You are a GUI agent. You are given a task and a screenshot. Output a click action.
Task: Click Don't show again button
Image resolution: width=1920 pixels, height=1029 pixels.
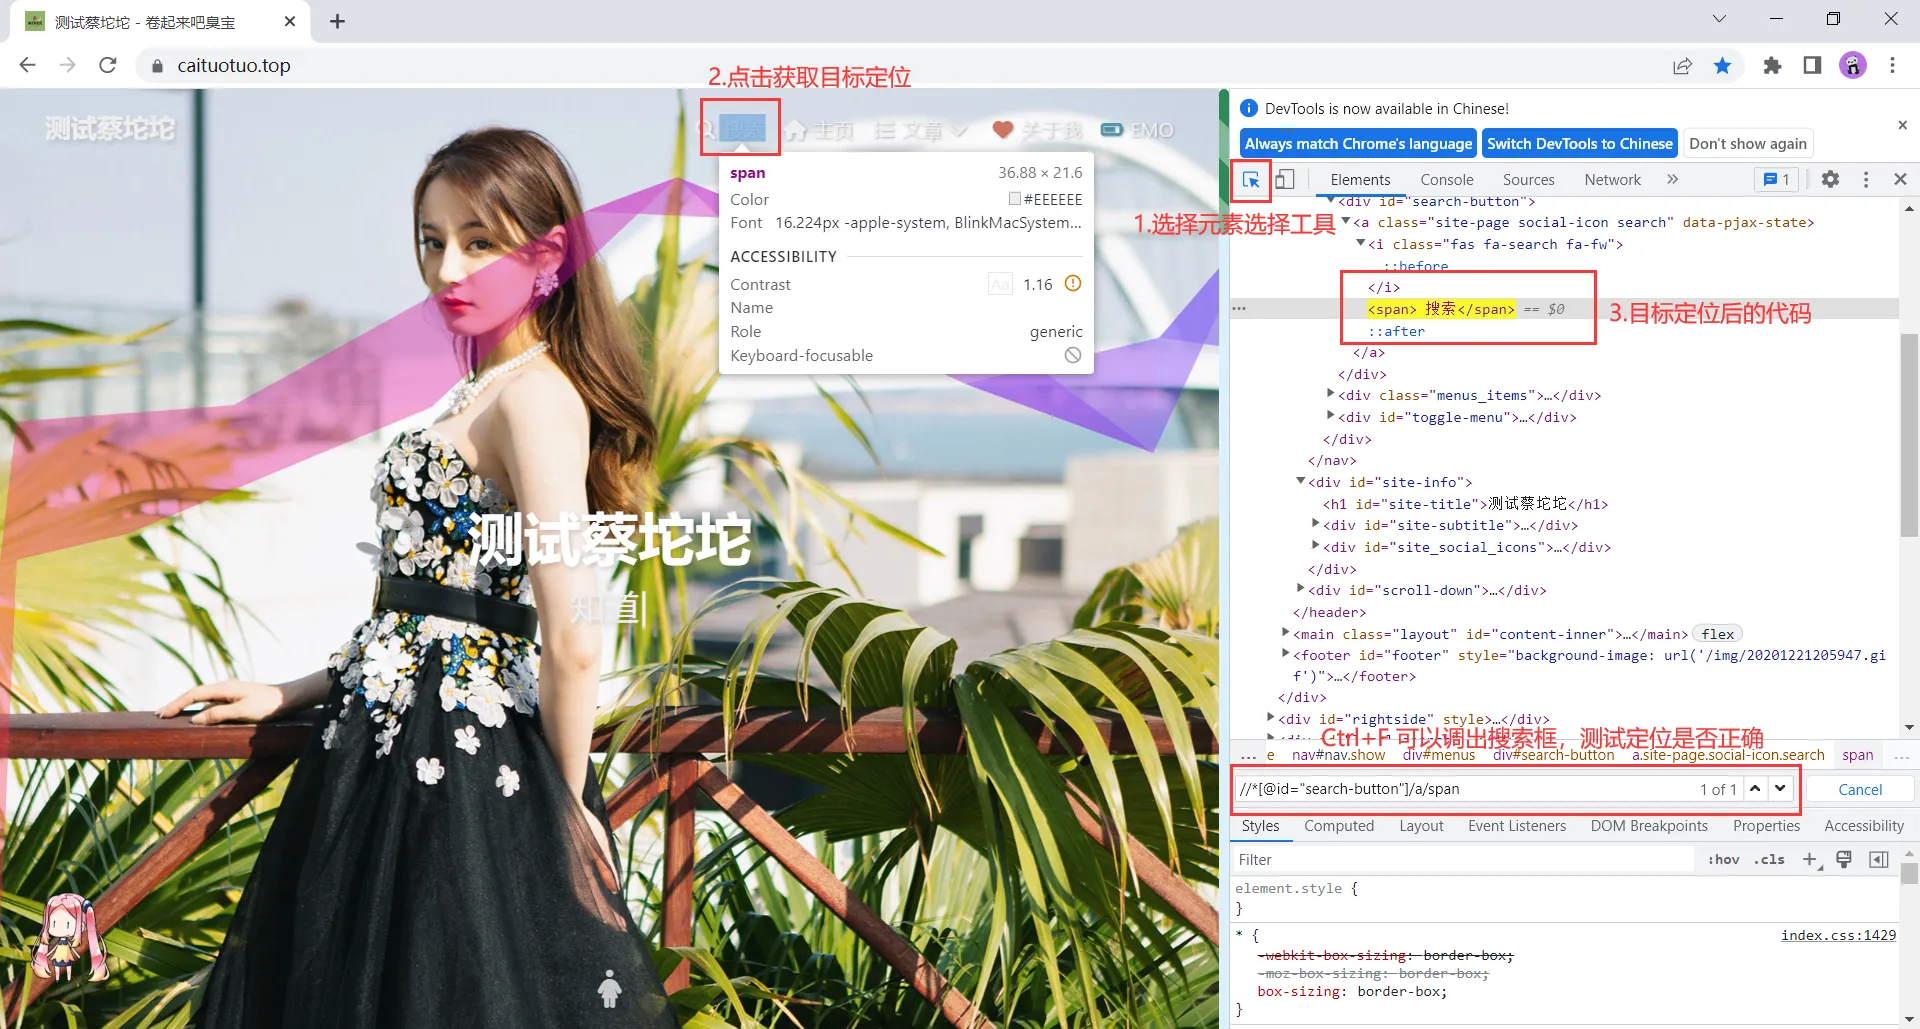[1748, 143]
